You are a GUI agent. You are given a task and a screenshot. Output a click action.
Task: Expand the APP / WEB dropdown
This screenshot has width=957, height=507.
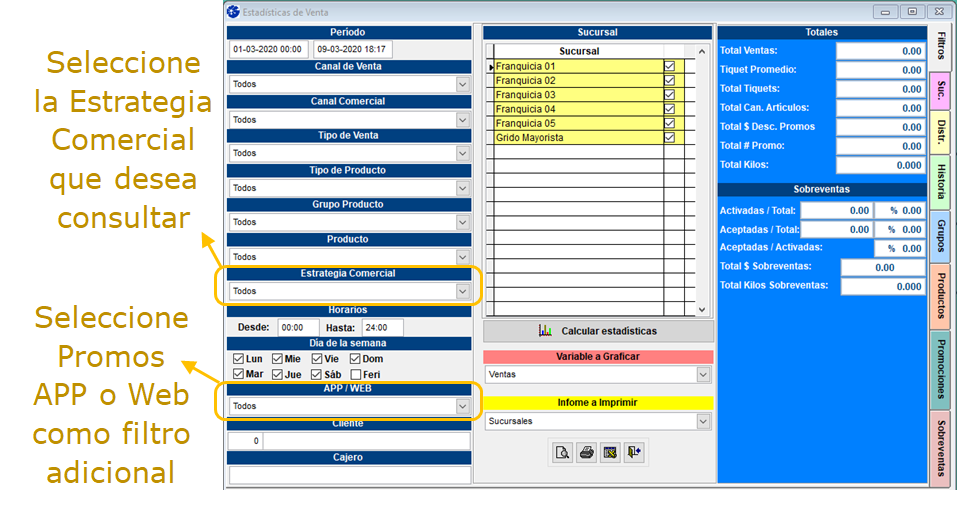(x=462, y=407)
